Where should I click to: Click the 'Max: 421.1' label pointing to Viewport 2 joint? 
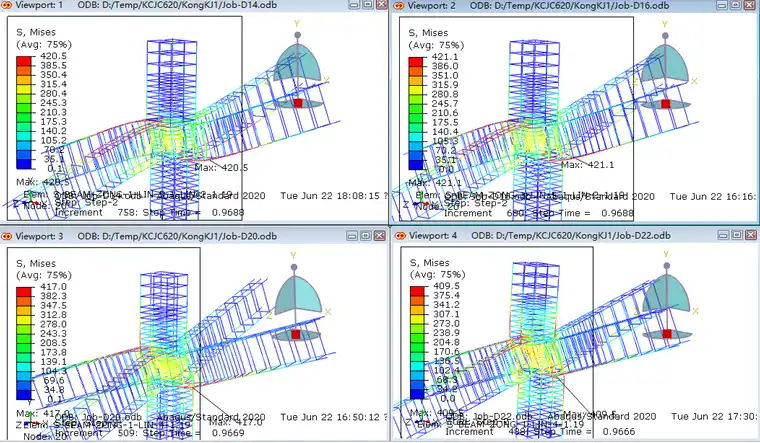(x=587, y=165)
